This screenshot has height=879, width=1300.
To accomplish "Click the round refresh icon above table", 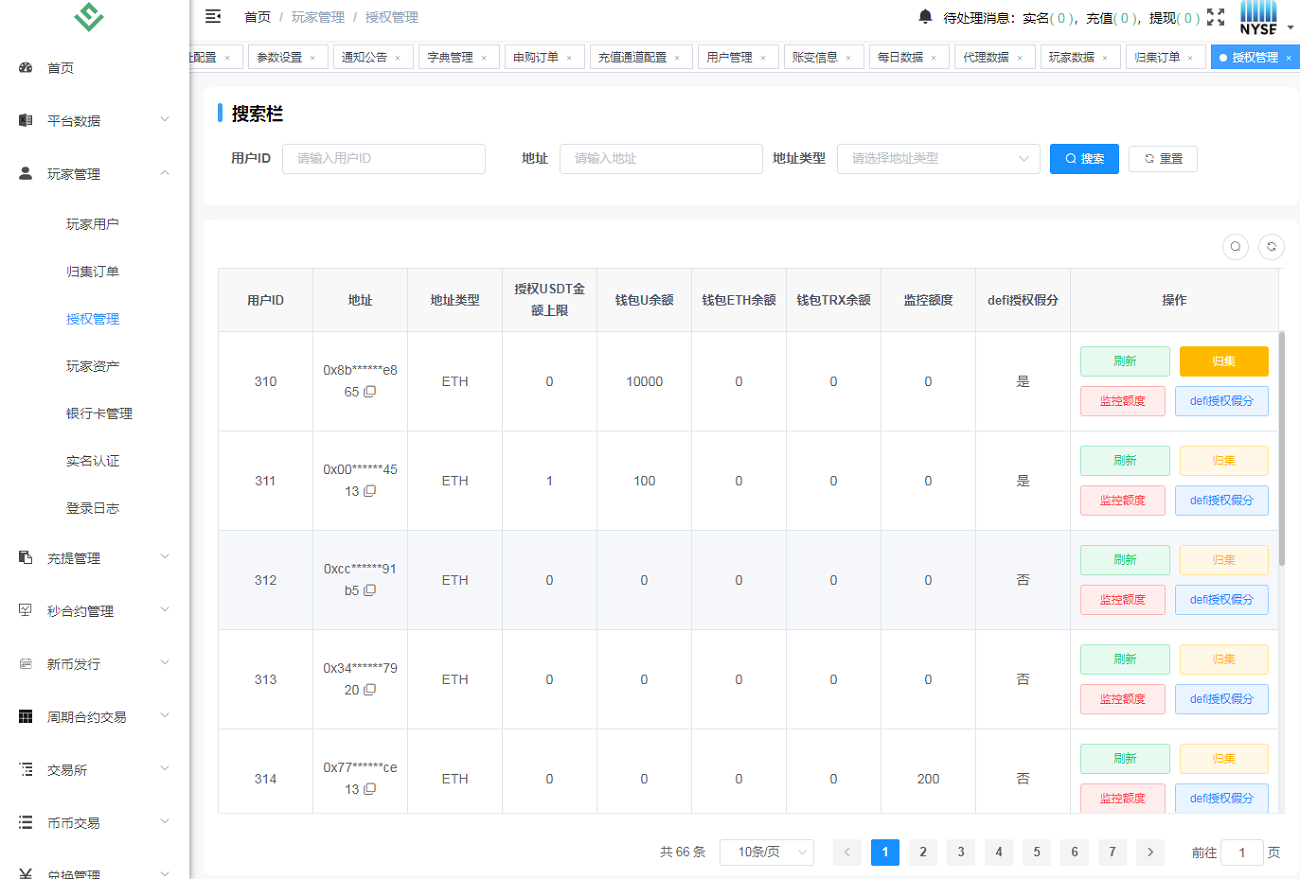I will point(1271,246).
